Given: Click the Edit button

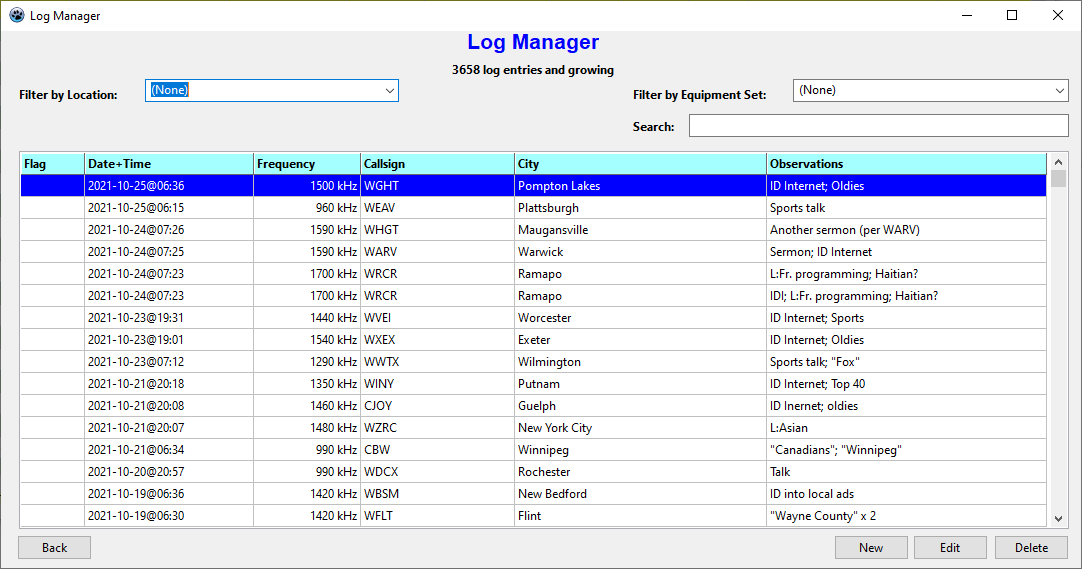Looking at the screenshot, I should tap(950, 548).
